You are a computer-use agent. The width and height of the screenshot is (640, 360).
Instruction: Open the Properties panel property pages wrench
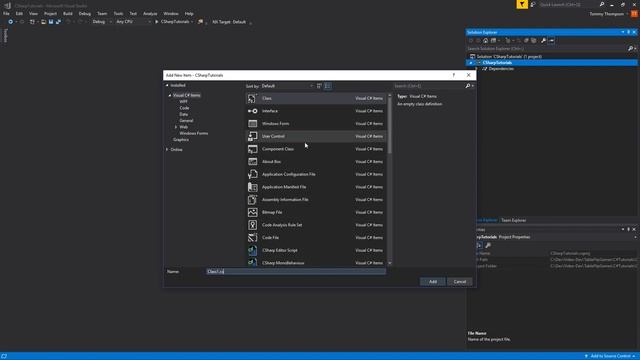[488, 245]
